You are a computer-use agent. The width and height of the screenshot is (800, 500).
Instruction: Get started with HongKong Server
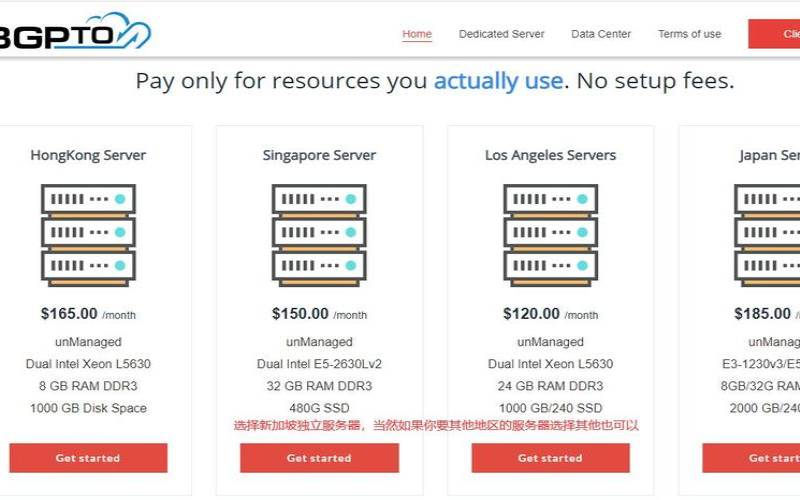tap(88, 458)
